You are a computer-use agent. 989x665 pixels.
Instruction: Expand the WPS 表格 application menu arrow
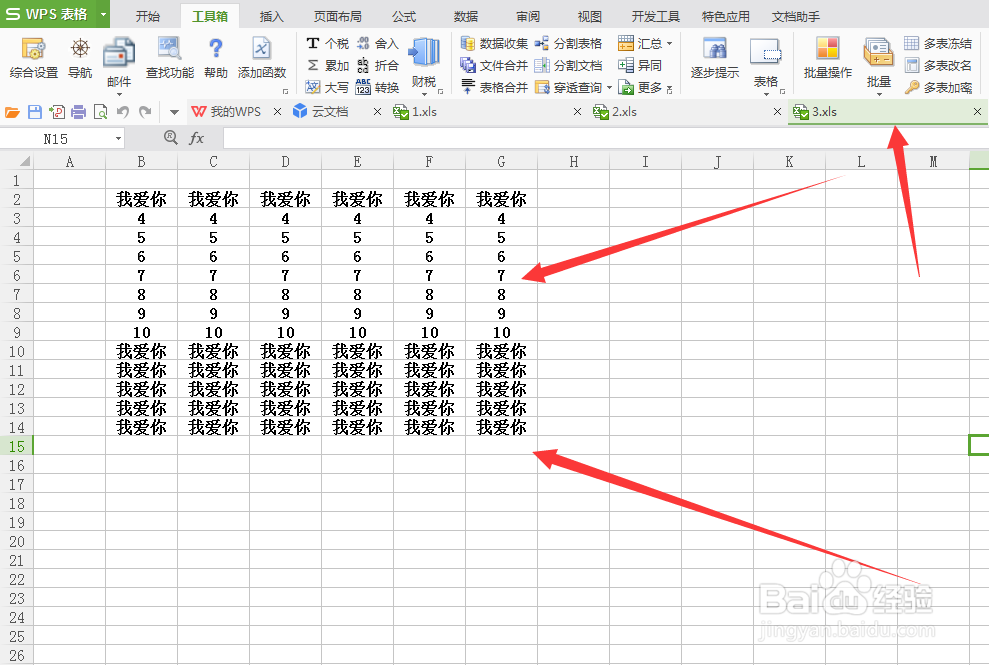(103, 14)
